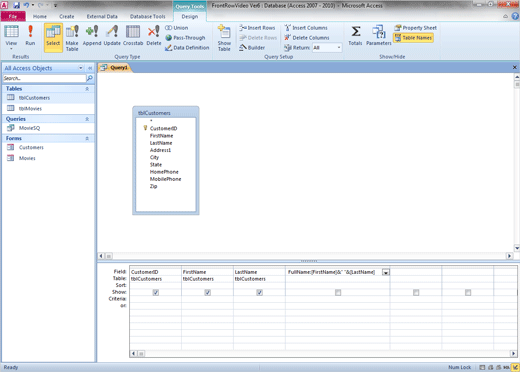
Task: Click Delete Columns in Query Setup
Action: coord(307,38)
